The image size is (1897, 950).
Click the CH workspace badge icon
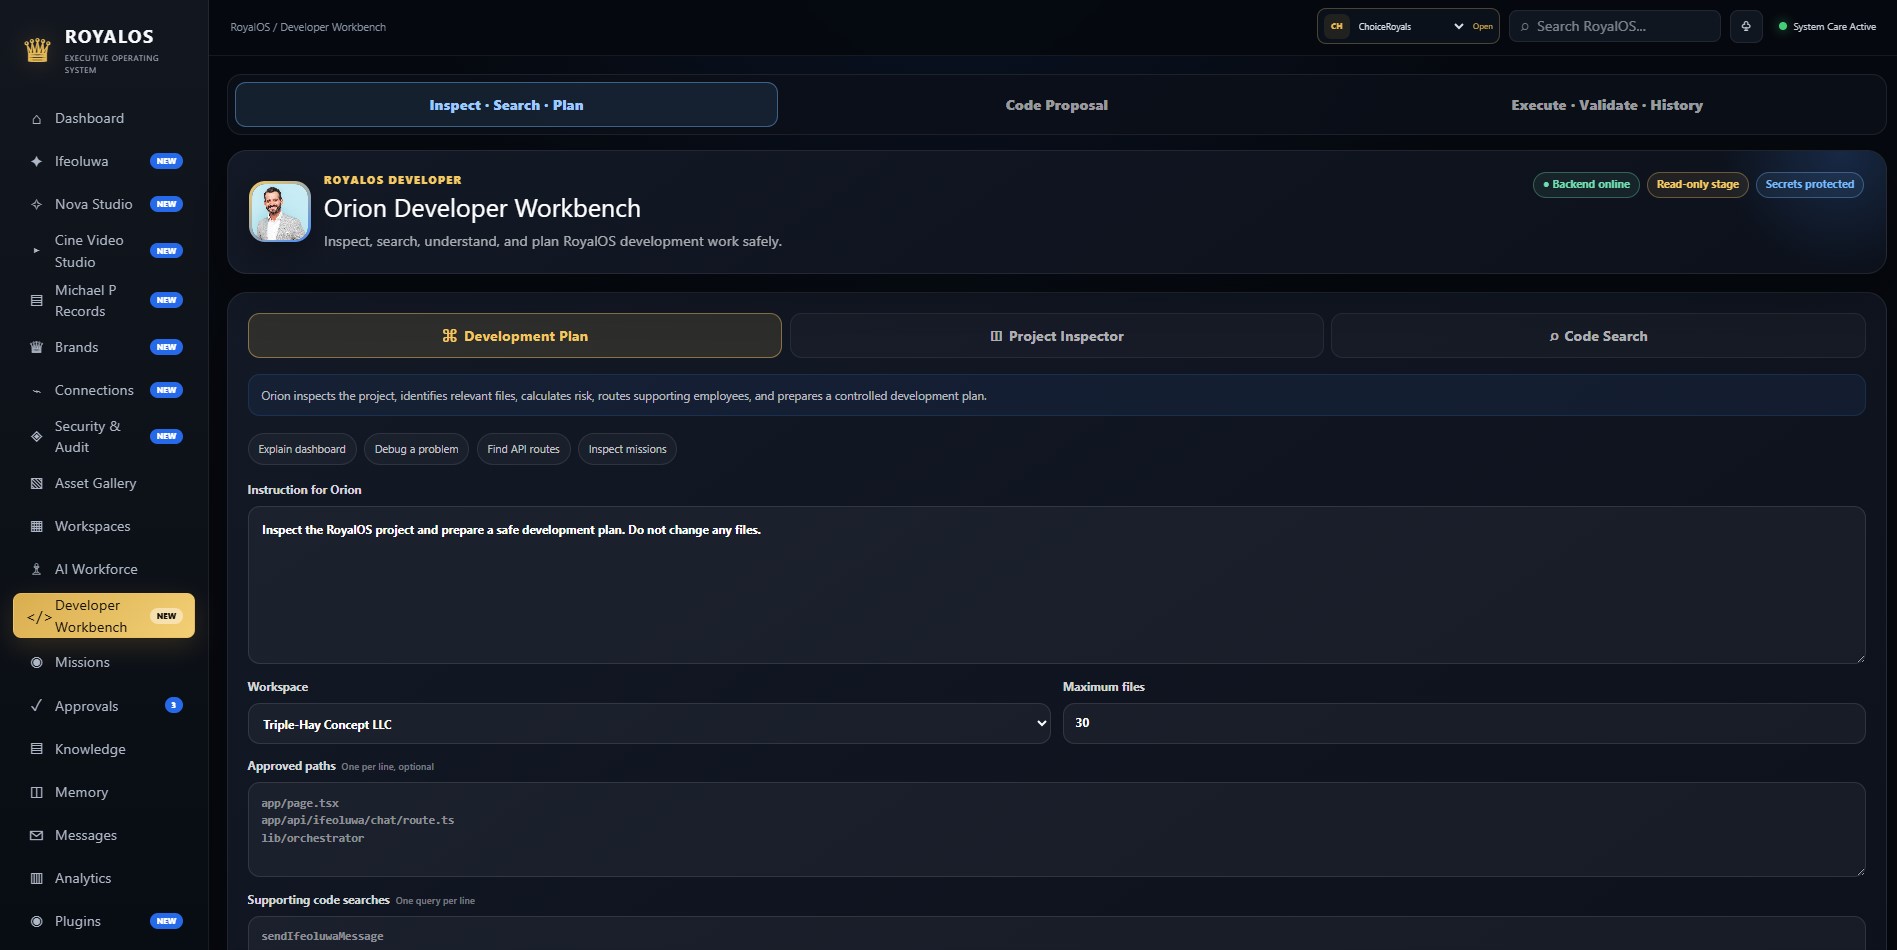(1337, 26)
